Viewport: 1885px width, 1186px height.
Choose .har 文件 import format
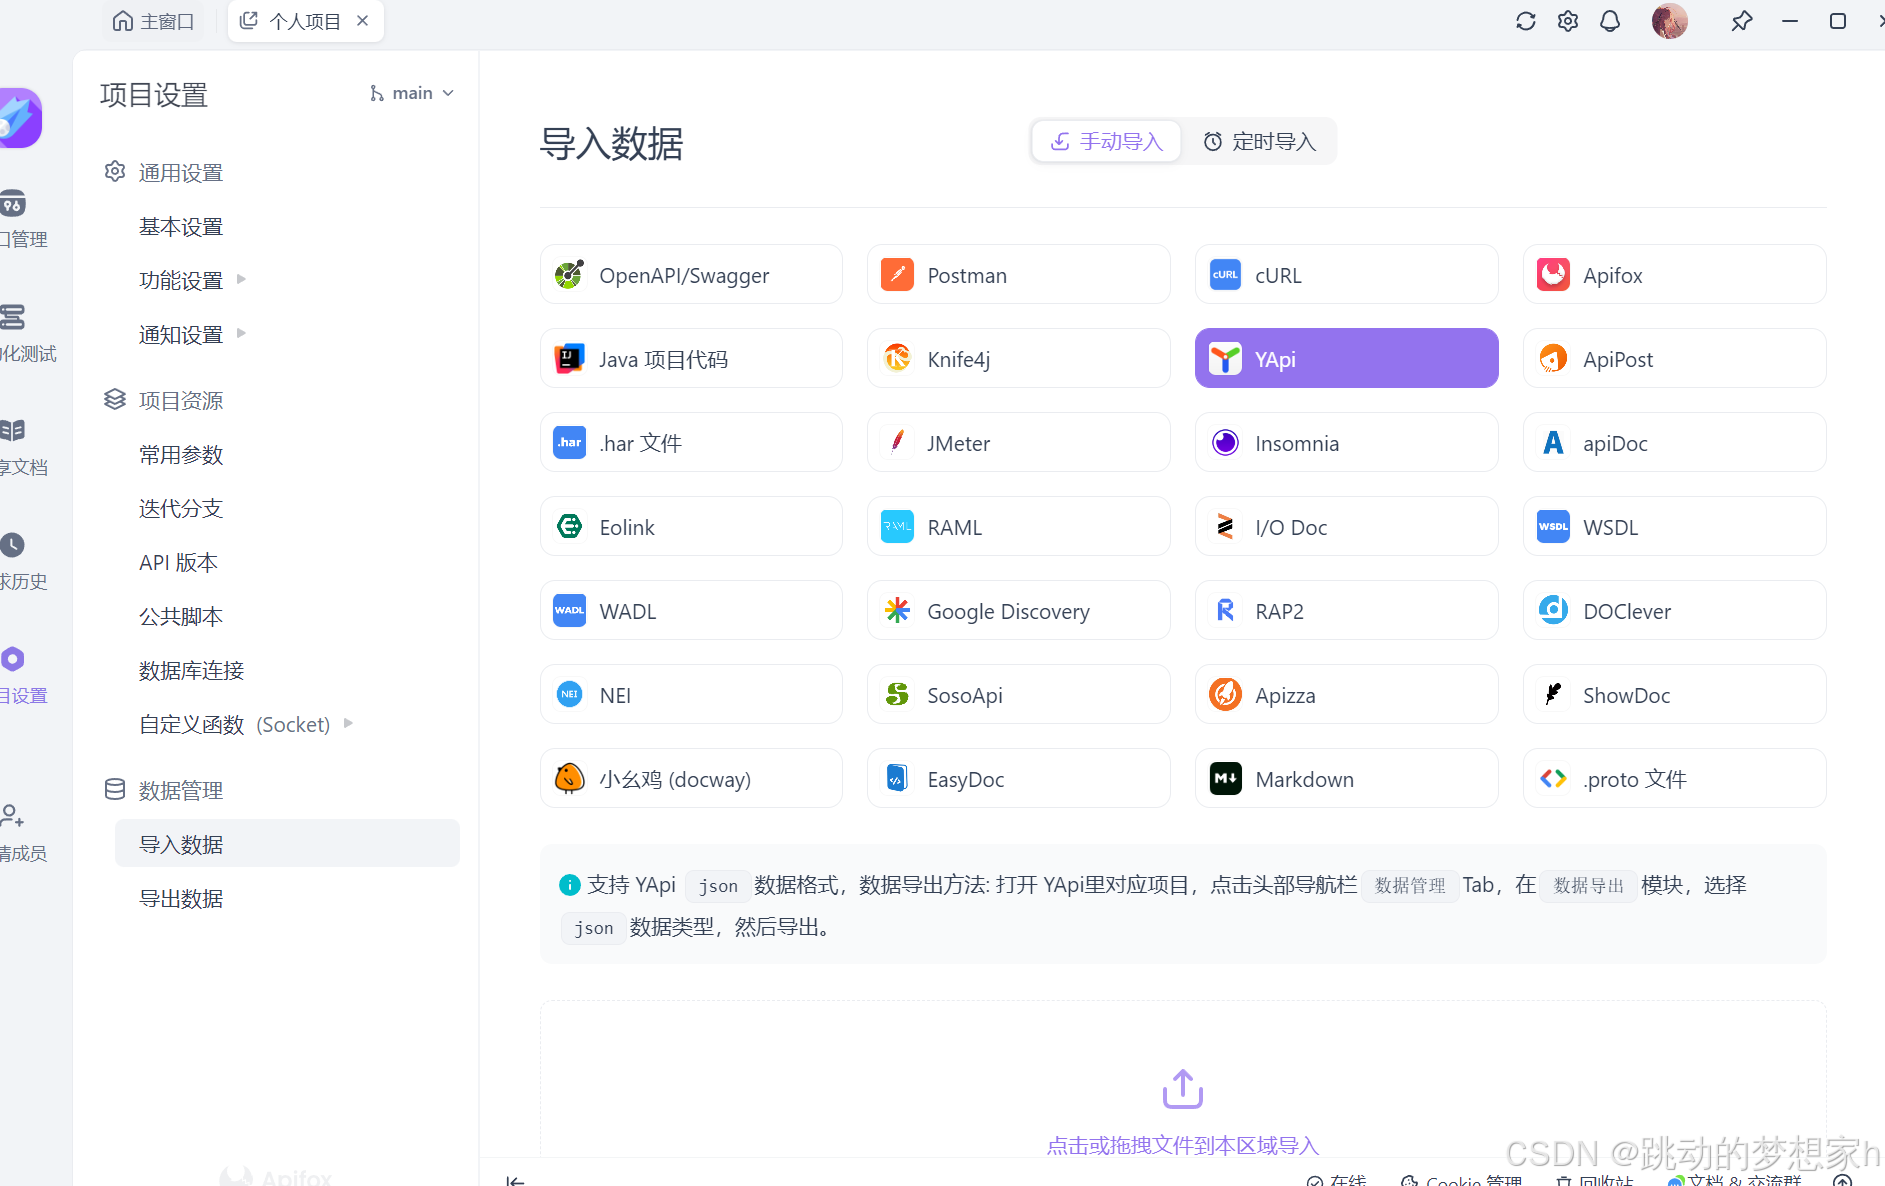tap(691, 443)
